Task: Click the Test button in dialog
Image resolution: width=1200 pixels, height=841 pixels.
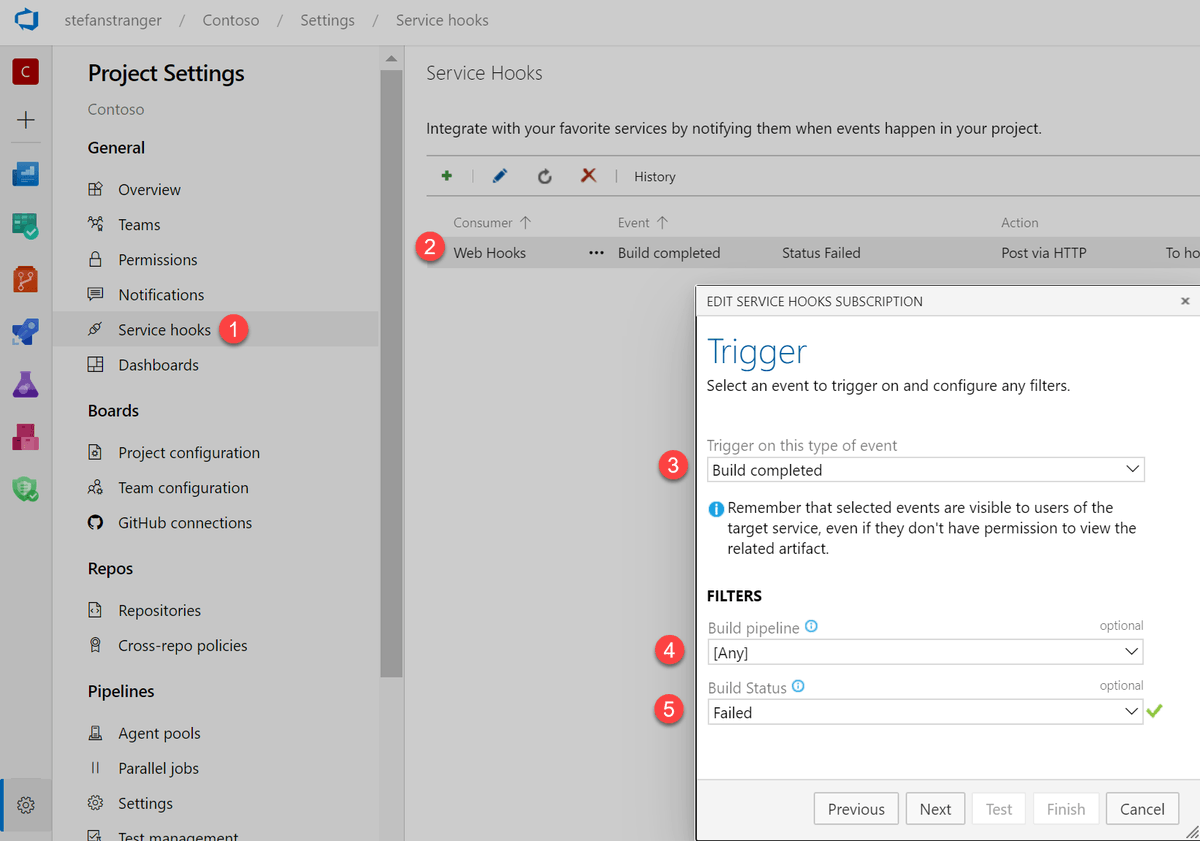Action: [x=999, y=809]
